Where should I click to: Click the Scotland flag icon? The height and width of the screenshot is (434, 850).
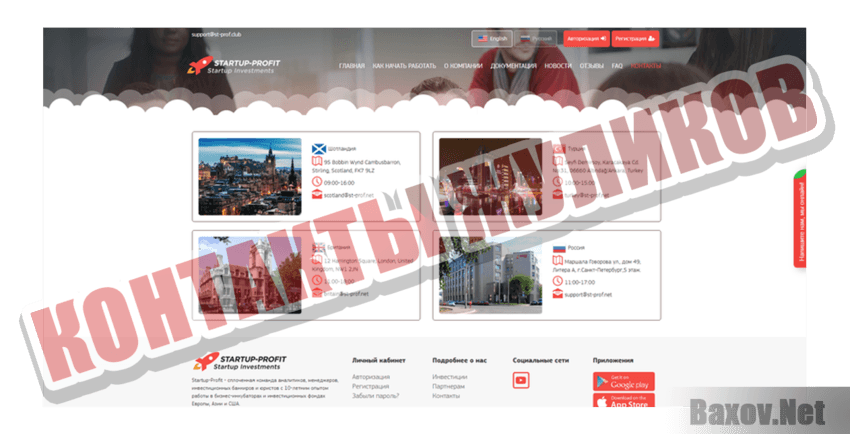click(318, 148)
